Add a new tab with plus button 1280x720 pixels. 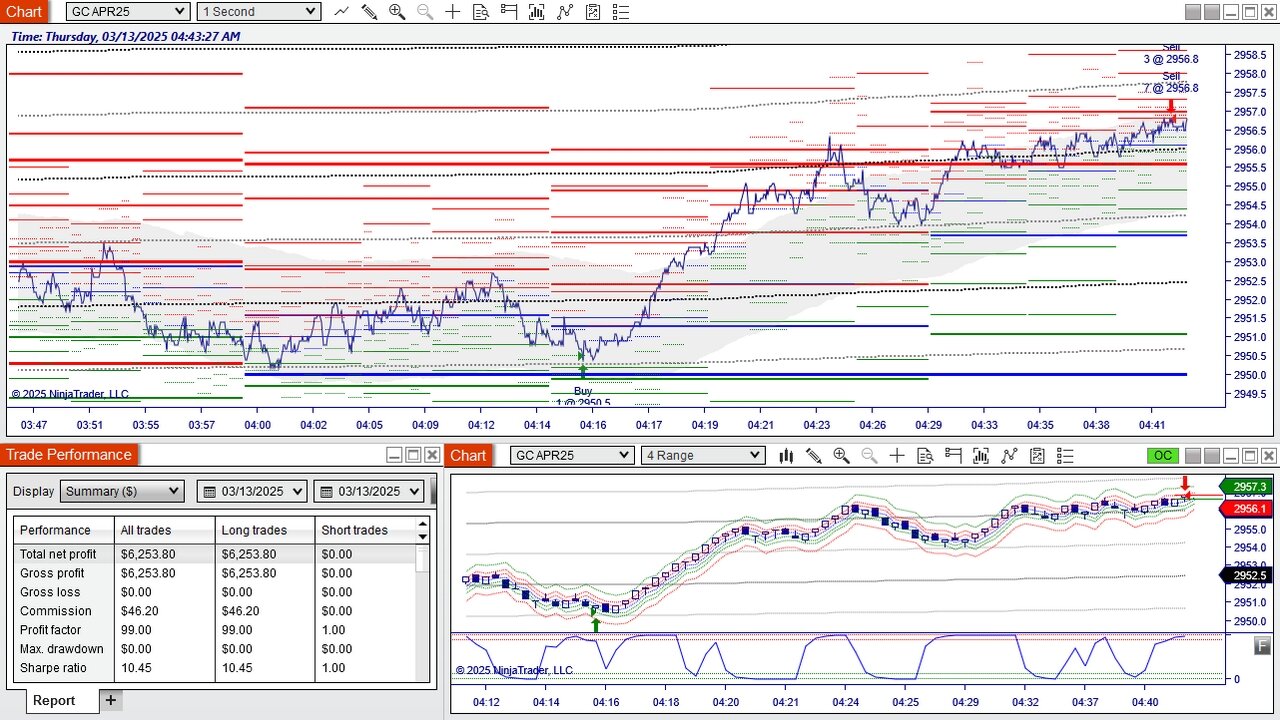(111, 700)
